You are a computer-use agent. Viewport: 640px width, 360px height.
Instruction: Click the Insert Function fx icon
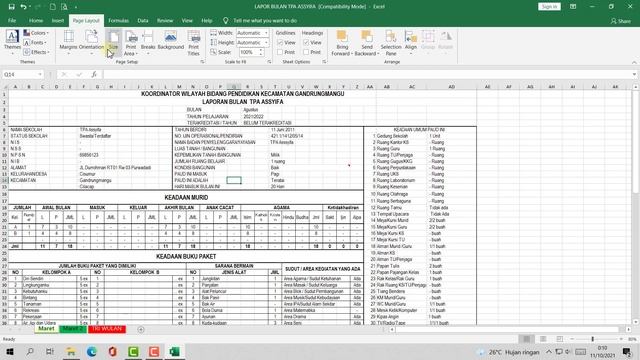94,74
